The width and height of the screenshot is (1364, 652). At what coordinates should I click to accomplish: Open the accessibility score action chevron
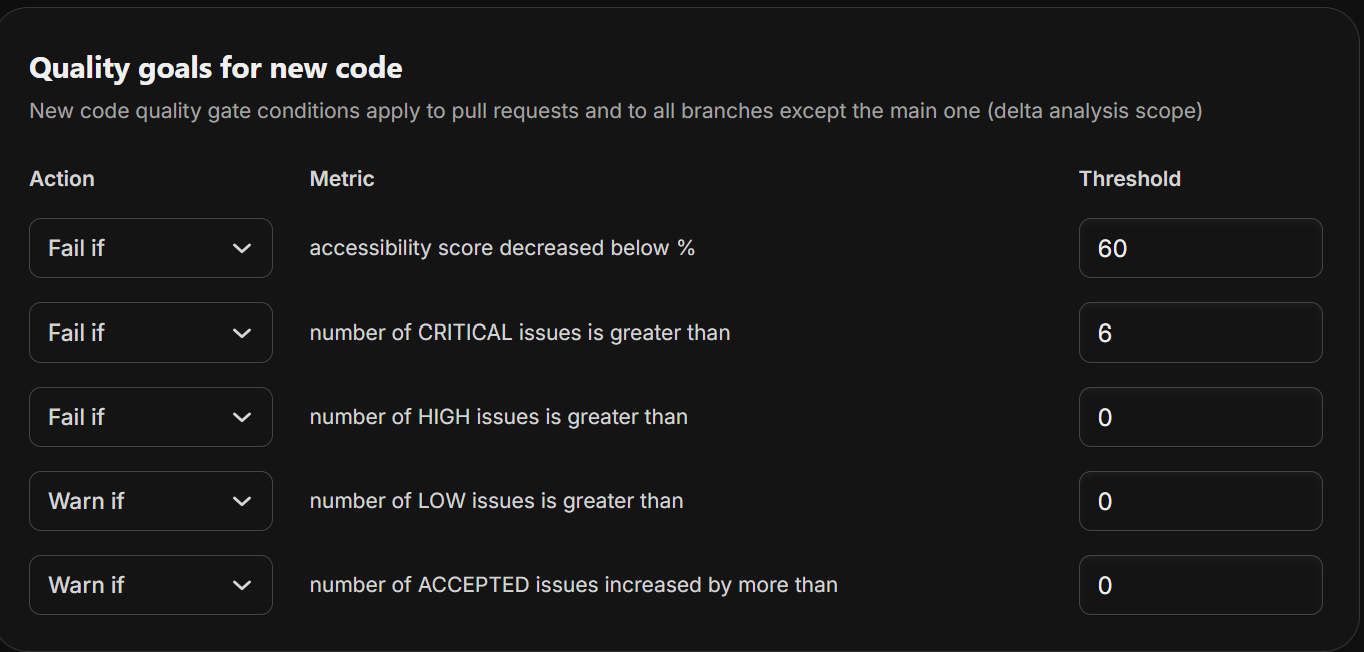click(242, 248)
